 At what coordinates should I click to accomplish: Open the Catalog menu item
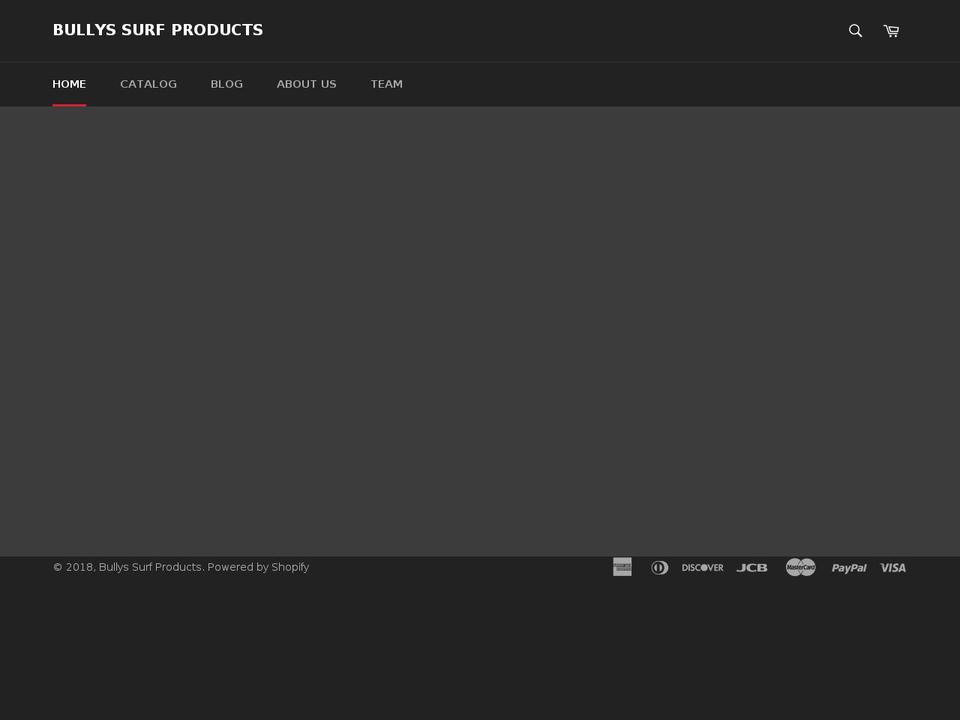[x=148, y=84]
